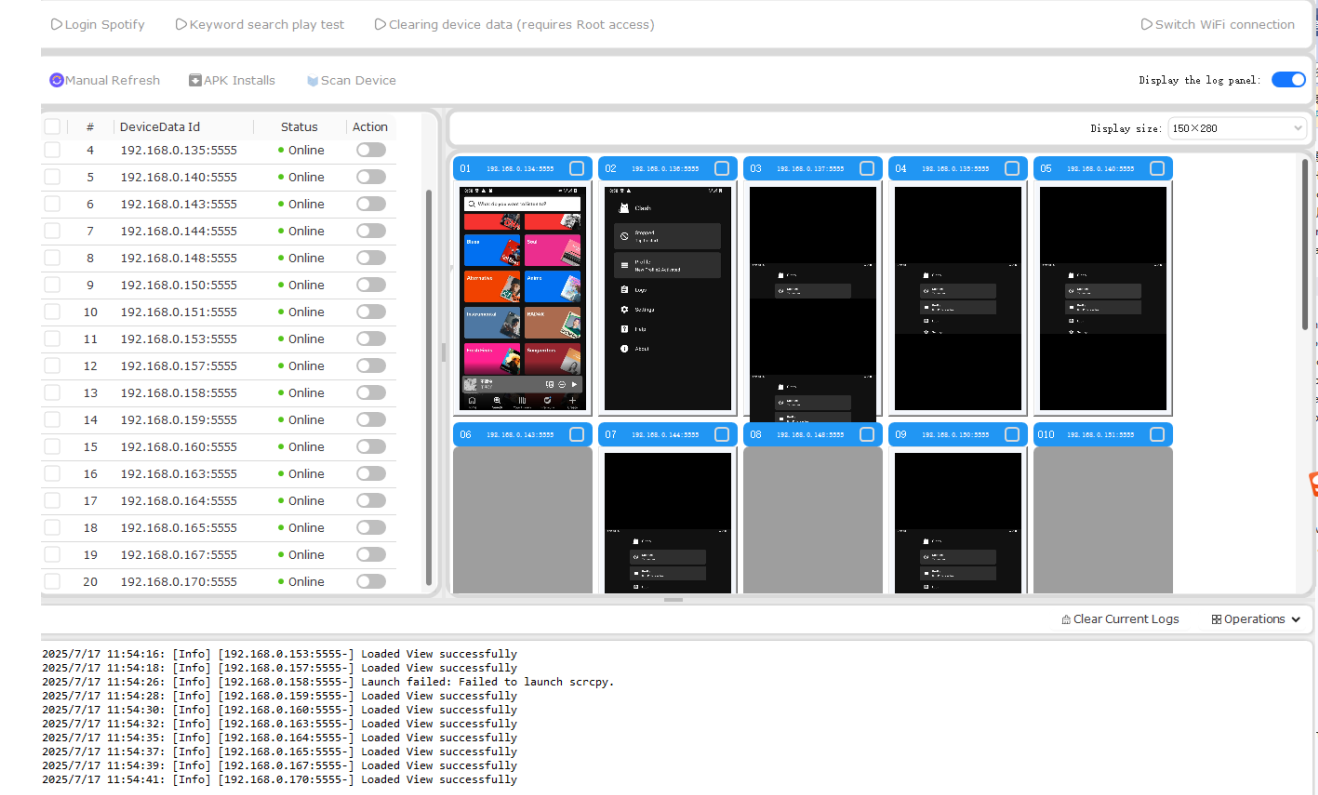
Task: Tap the Home icon in device 01 Spotify nav bar
Action: pos(472,400)
